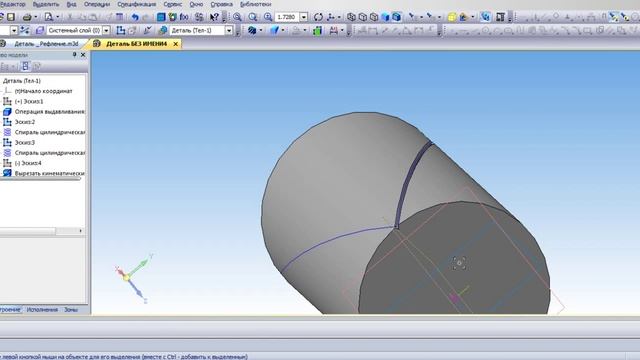Image resolution: width=640 pixels, height=360 pixels.
Task: Select Shaded with edges display cube
Action: 397,17
